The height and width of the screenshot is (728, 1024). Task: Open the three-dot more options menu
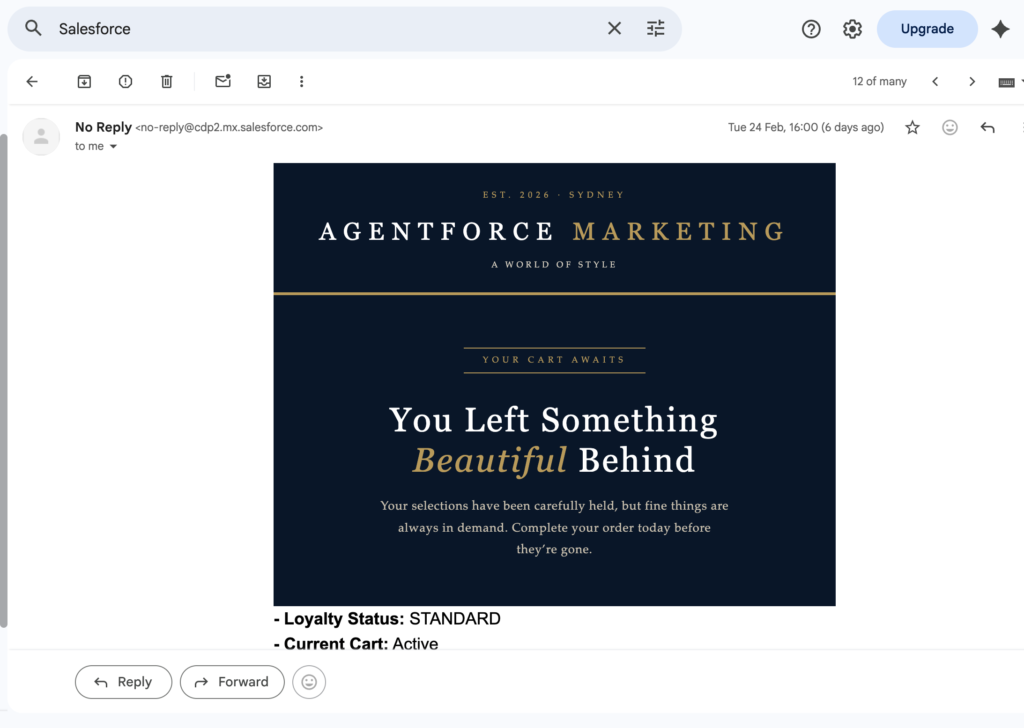click(x=301, y=82)
